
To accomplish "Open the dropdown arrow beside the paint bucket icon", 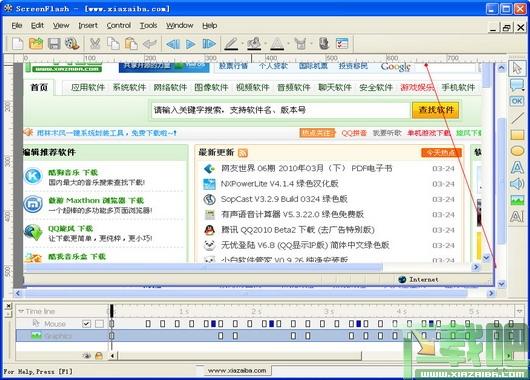I will [265, 44].
